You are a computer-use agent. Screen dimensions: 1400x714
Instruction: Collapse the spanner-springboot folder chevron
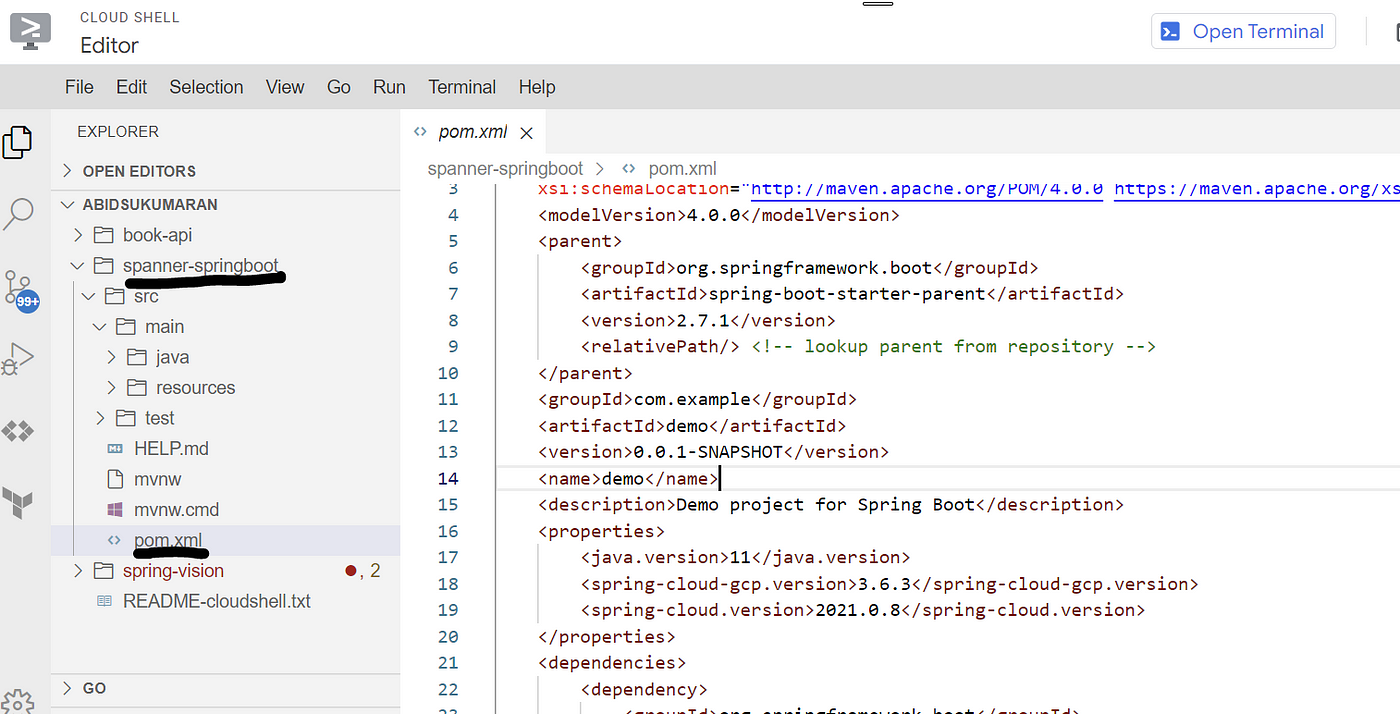(x=79, y=265)
